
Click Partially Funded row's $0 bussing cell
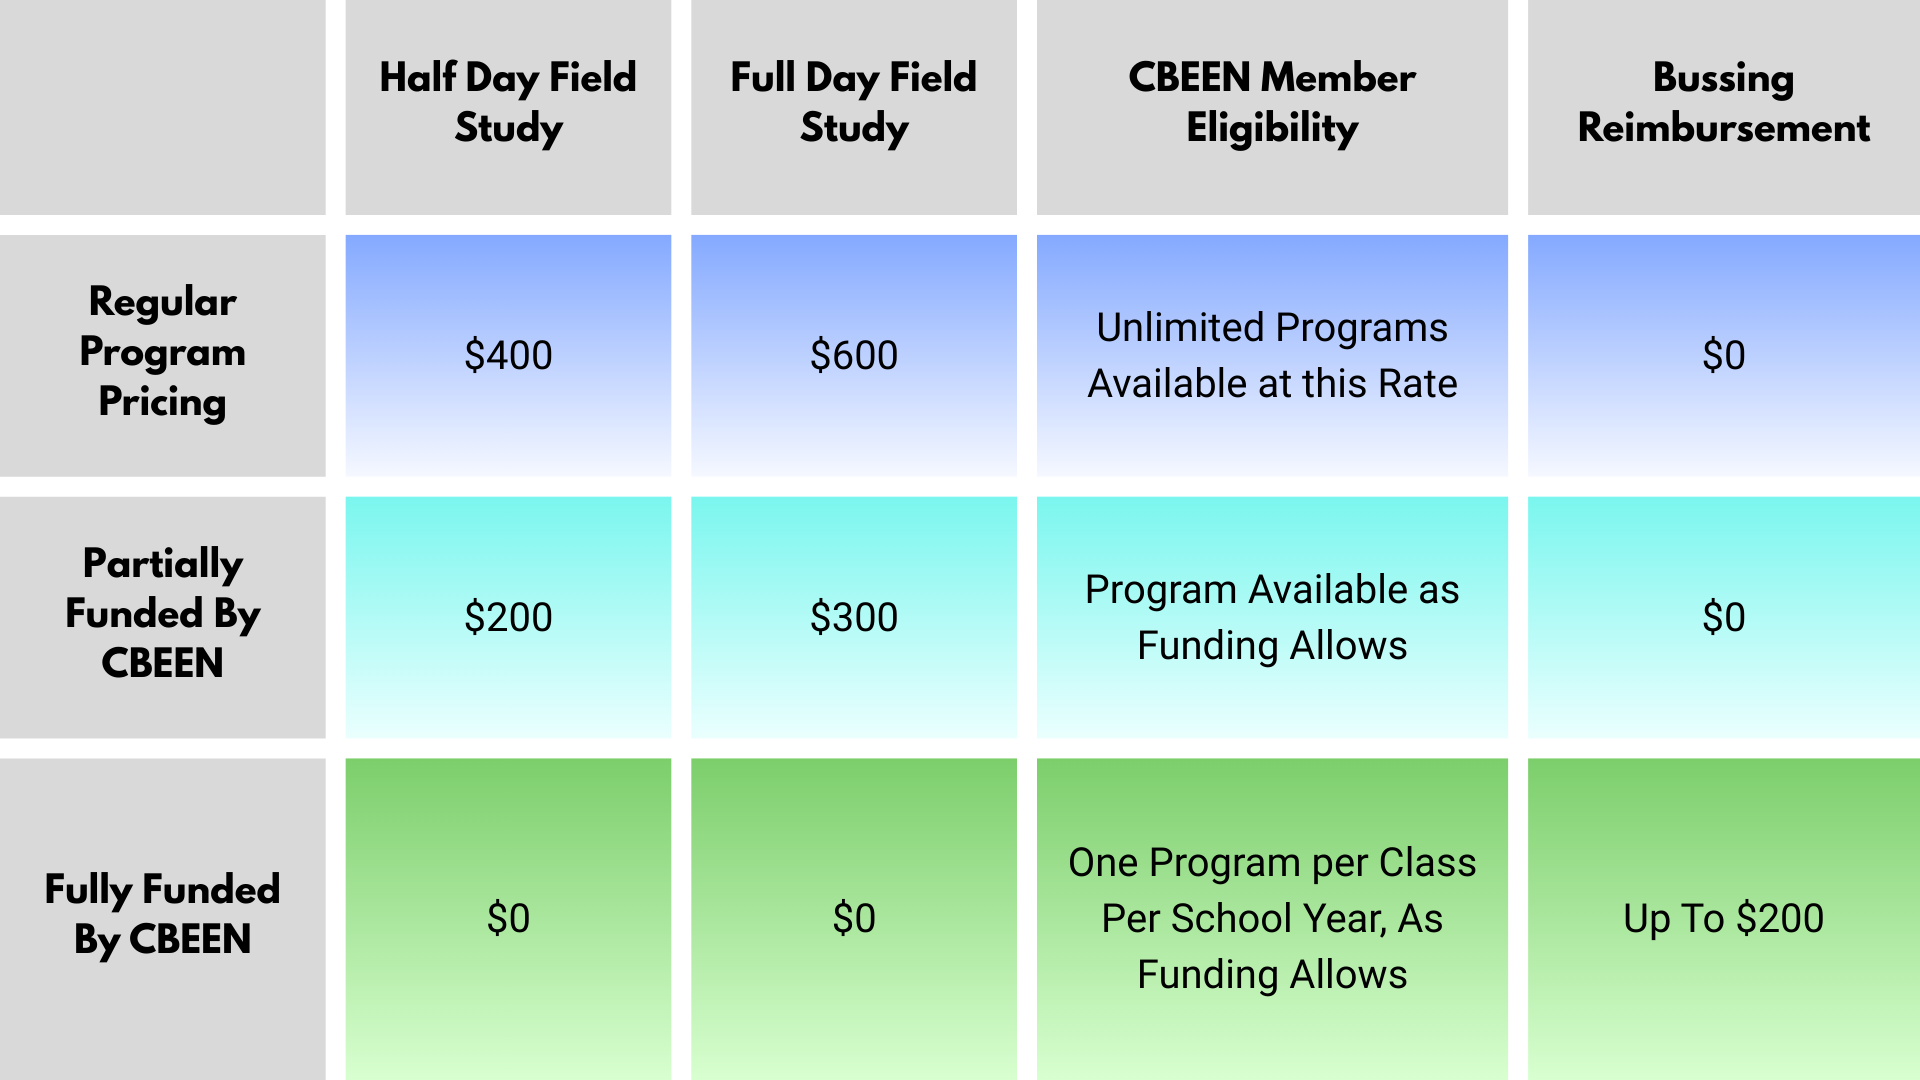click(x=1723, y=617)
